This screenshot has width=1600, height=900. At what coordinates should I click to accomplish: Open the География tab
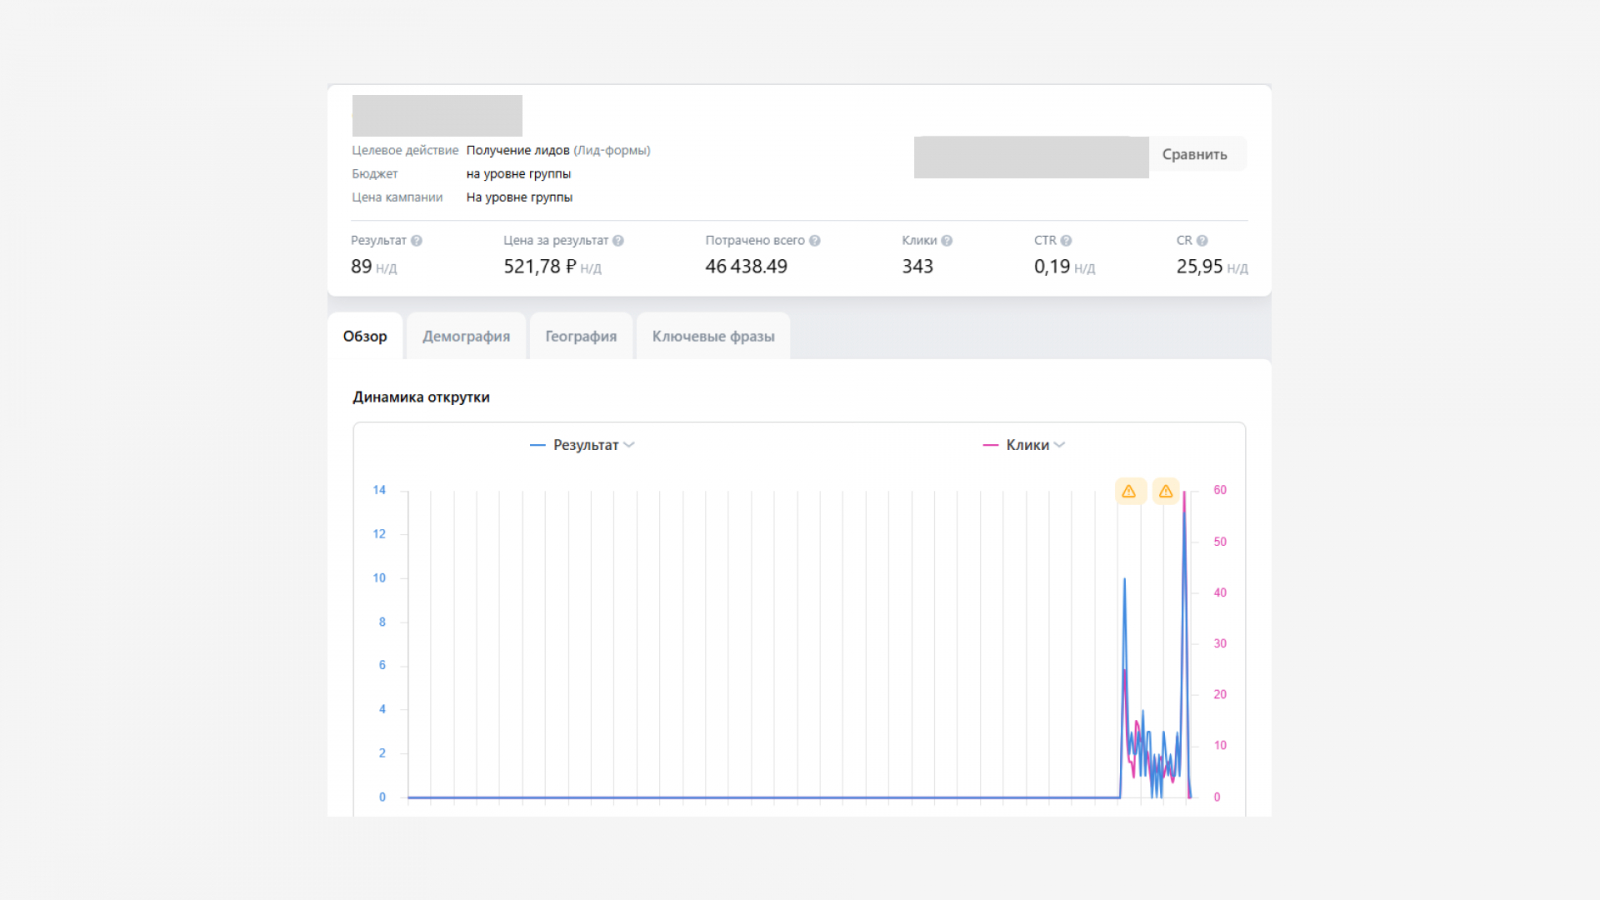(581, 336)
